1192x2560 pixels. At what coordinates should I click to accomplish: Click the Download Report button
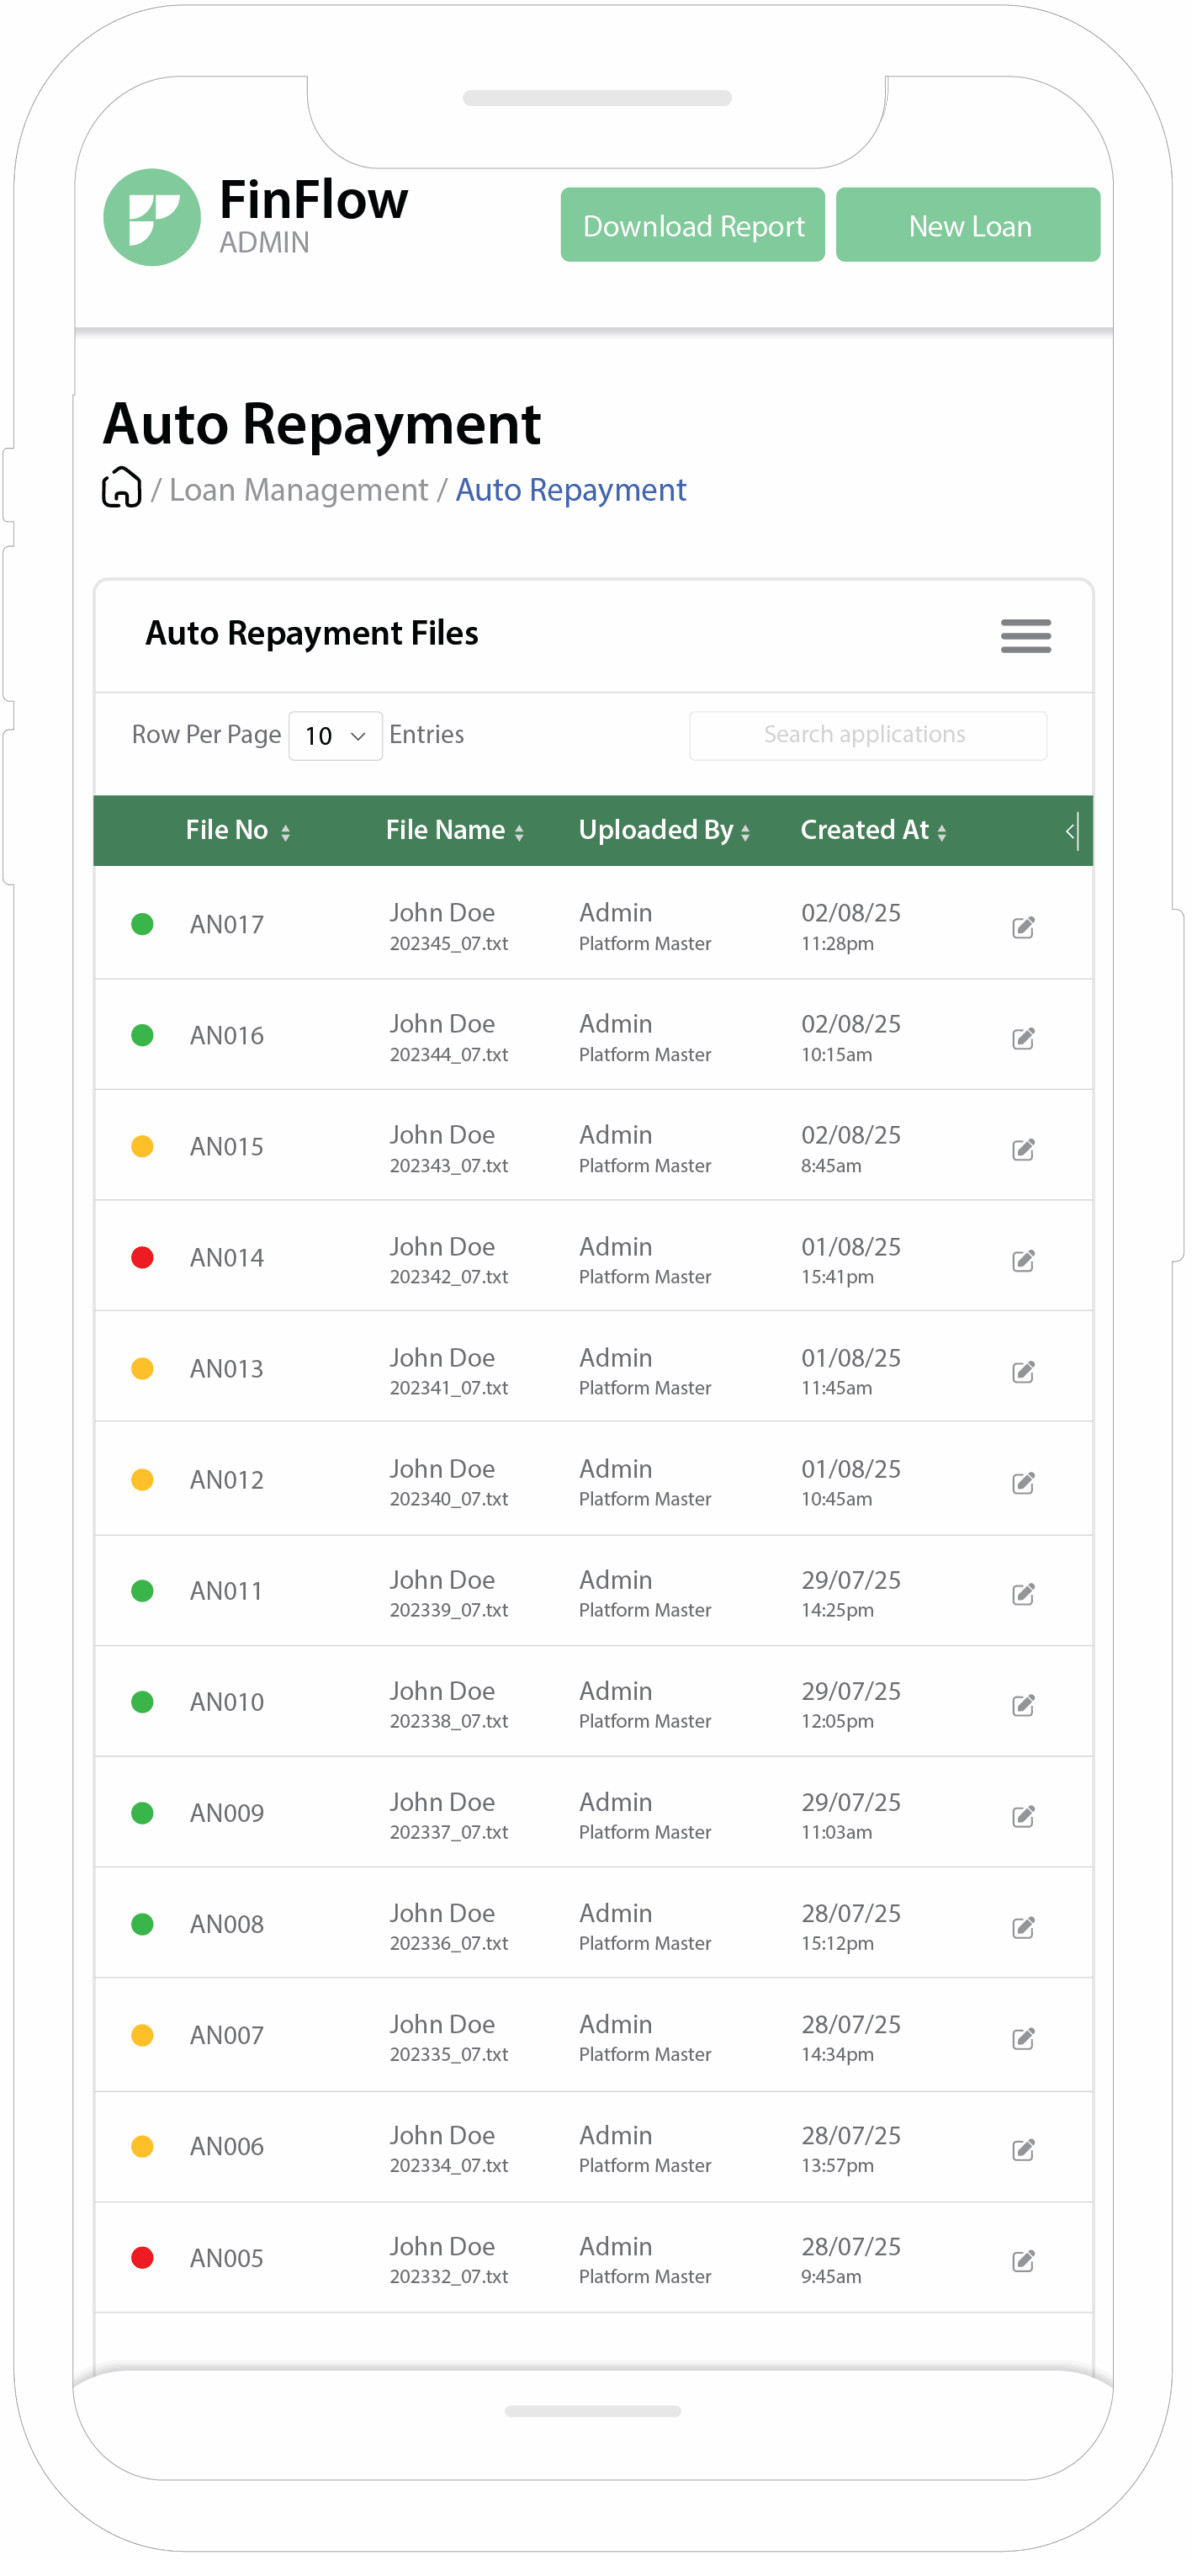click(x=692, y=225)
